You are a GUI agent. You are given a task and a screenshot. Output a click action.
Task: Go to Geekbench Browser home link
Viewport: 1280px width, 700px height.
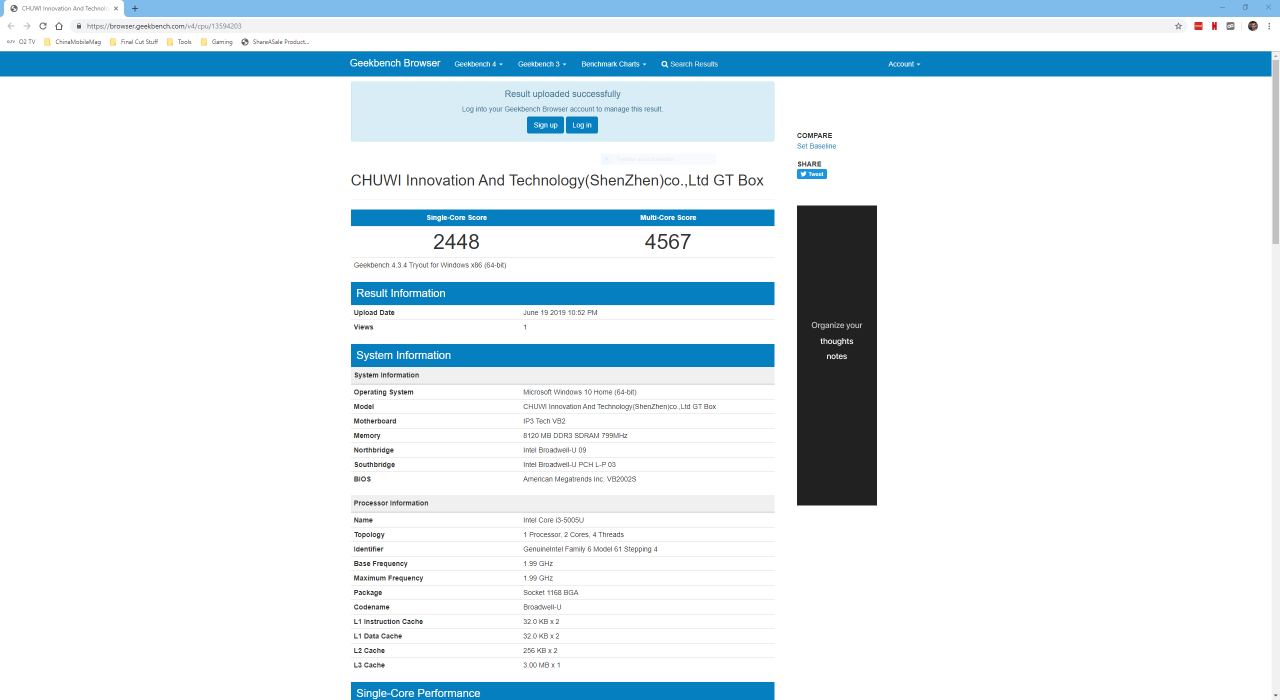coord(395,64)
